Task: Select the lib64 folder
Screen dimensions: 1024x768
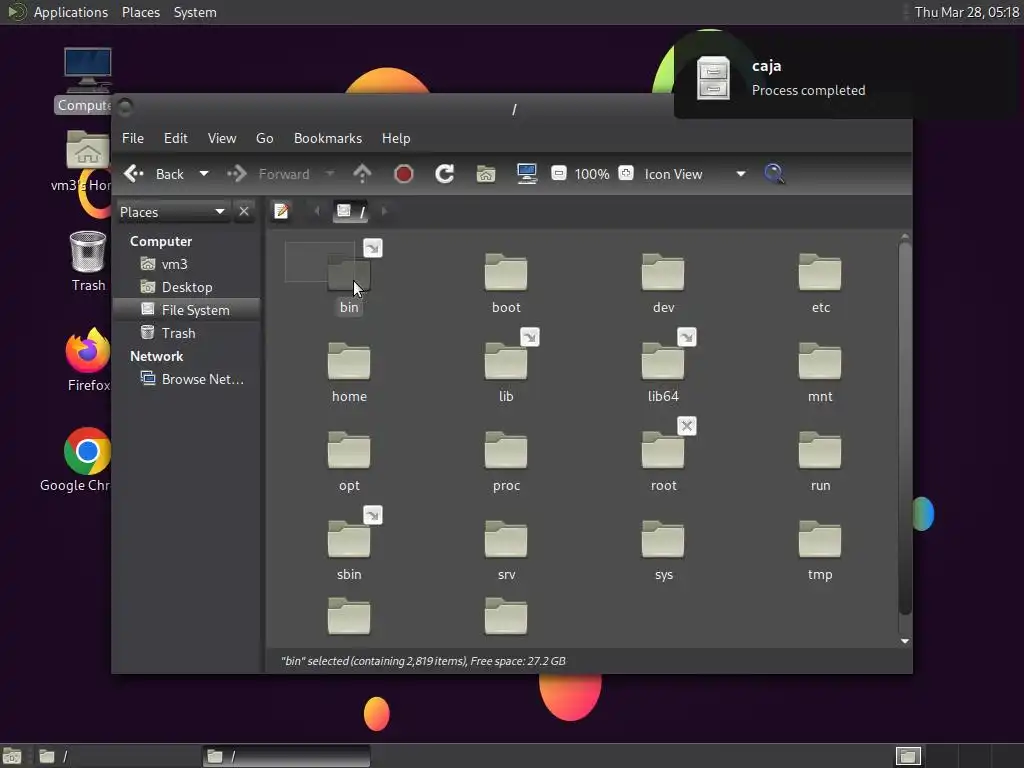Action: (663, 362)
